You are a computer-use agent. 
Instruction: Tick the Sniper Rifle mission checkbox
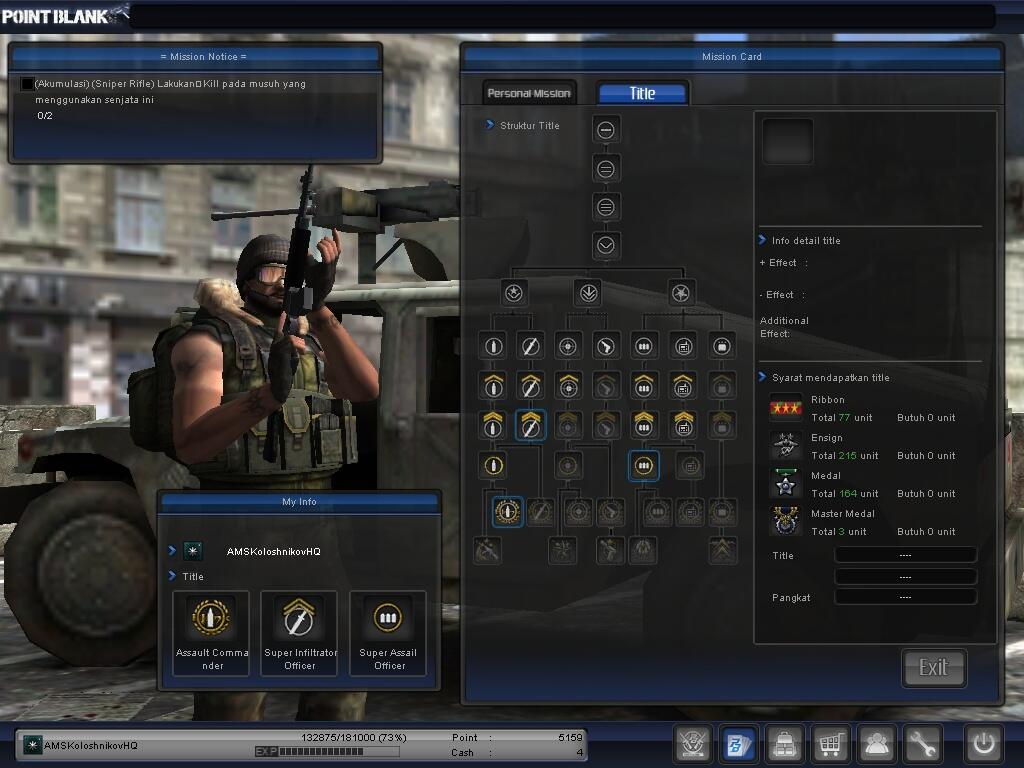27,84
